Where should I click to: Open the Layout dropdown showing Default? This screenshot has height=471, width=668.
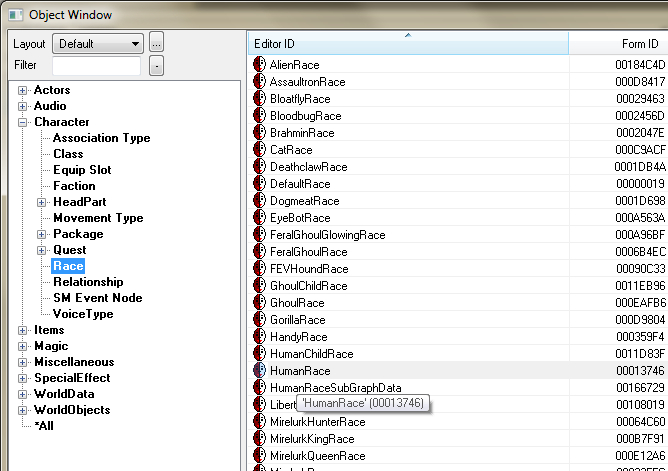(98, 43)
